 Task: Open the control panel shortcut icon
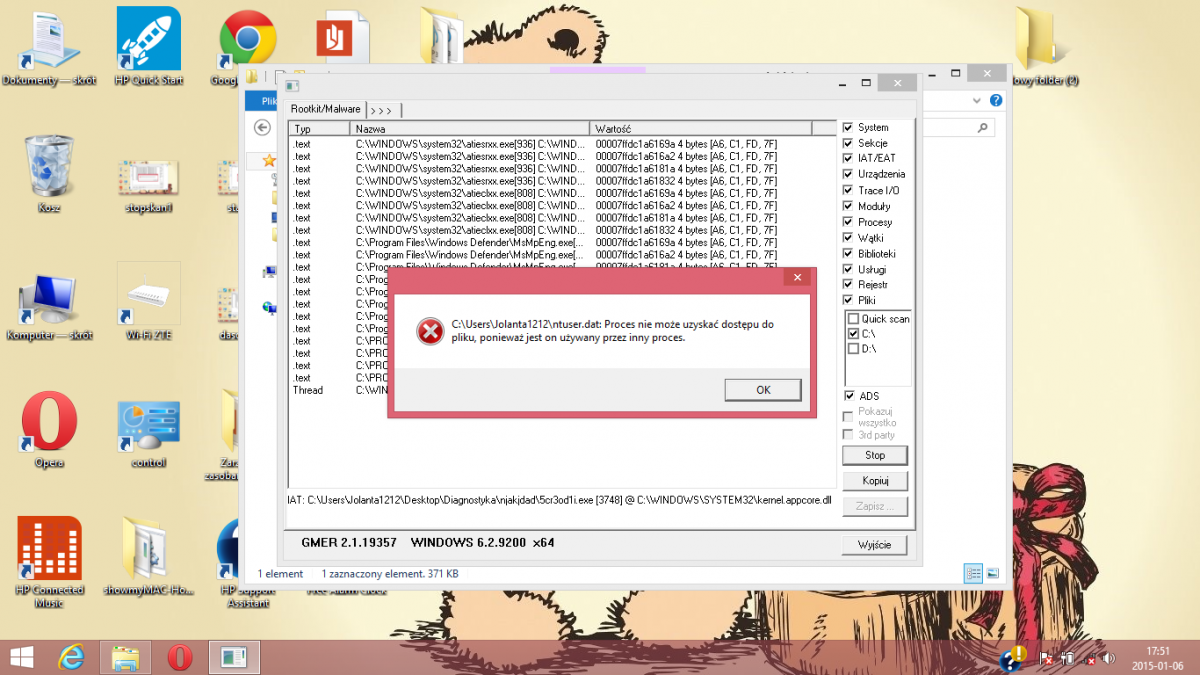(149, 432)
